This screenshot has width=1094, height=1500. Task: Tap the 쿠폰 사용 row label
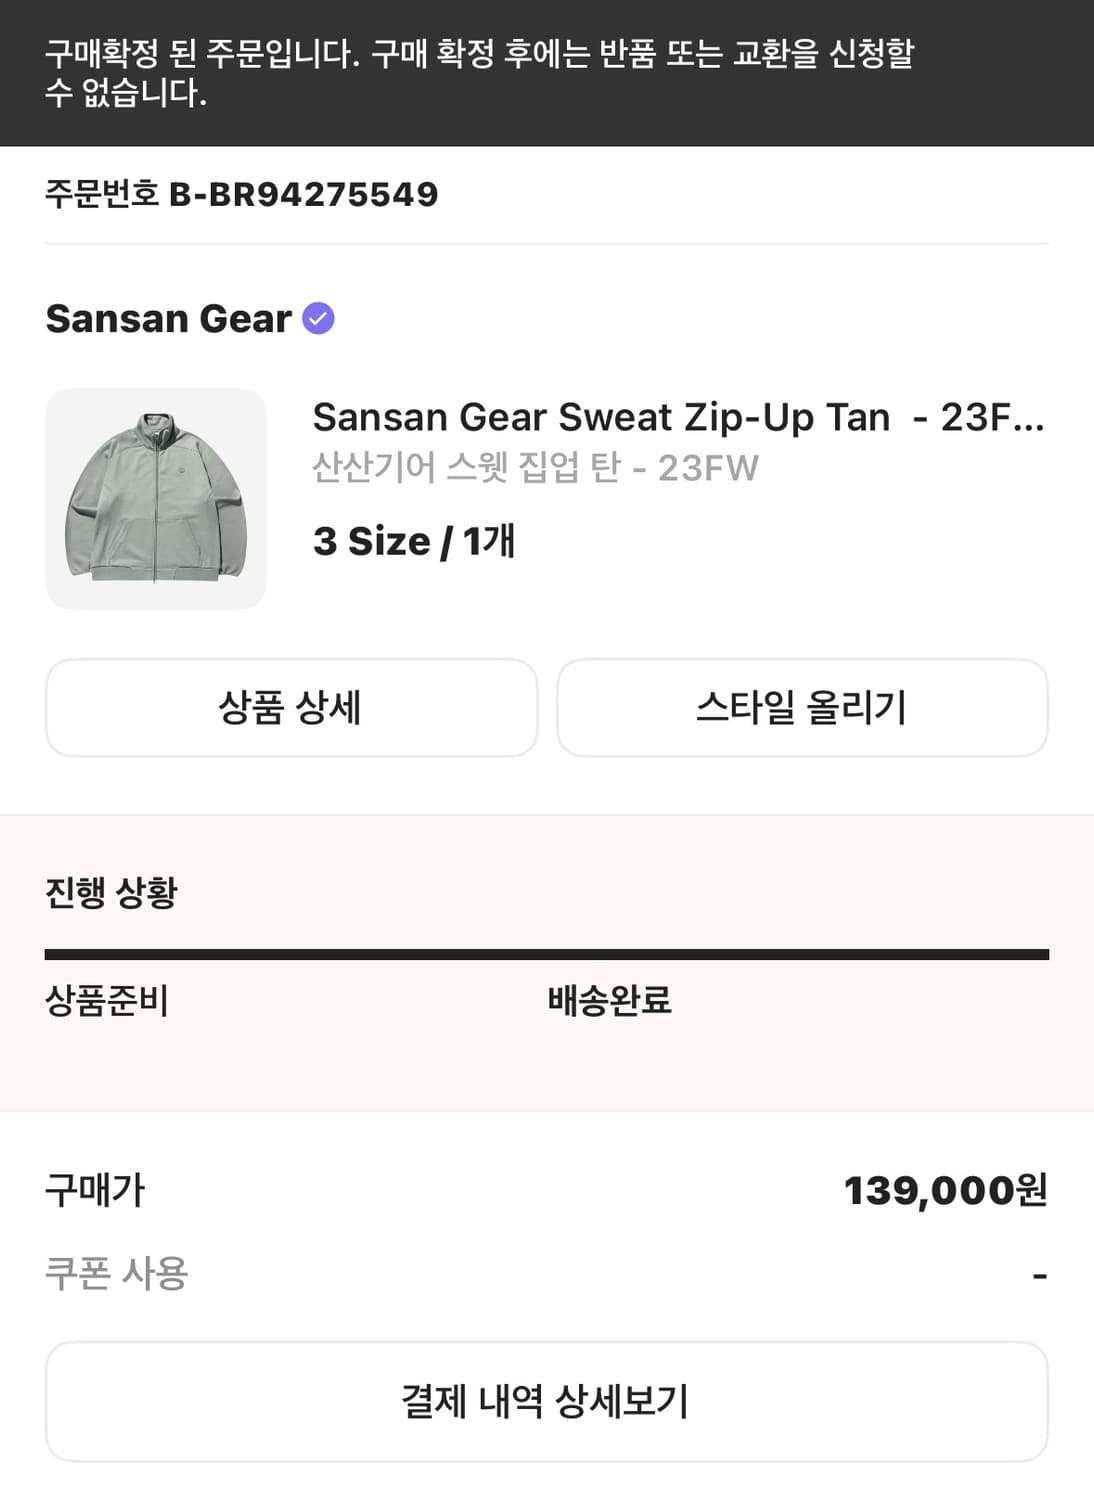pyautogui.click(x=116, y=1273)
